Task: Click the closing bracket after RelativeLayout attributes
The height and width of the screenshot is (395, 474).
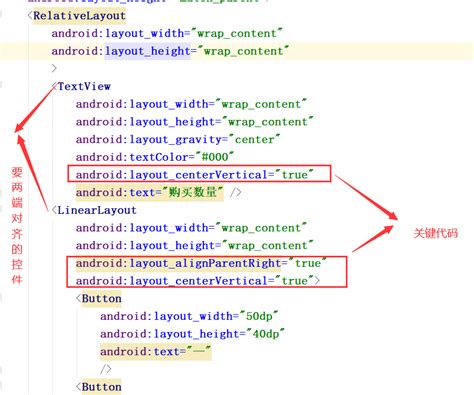Action: coord(54,68)
